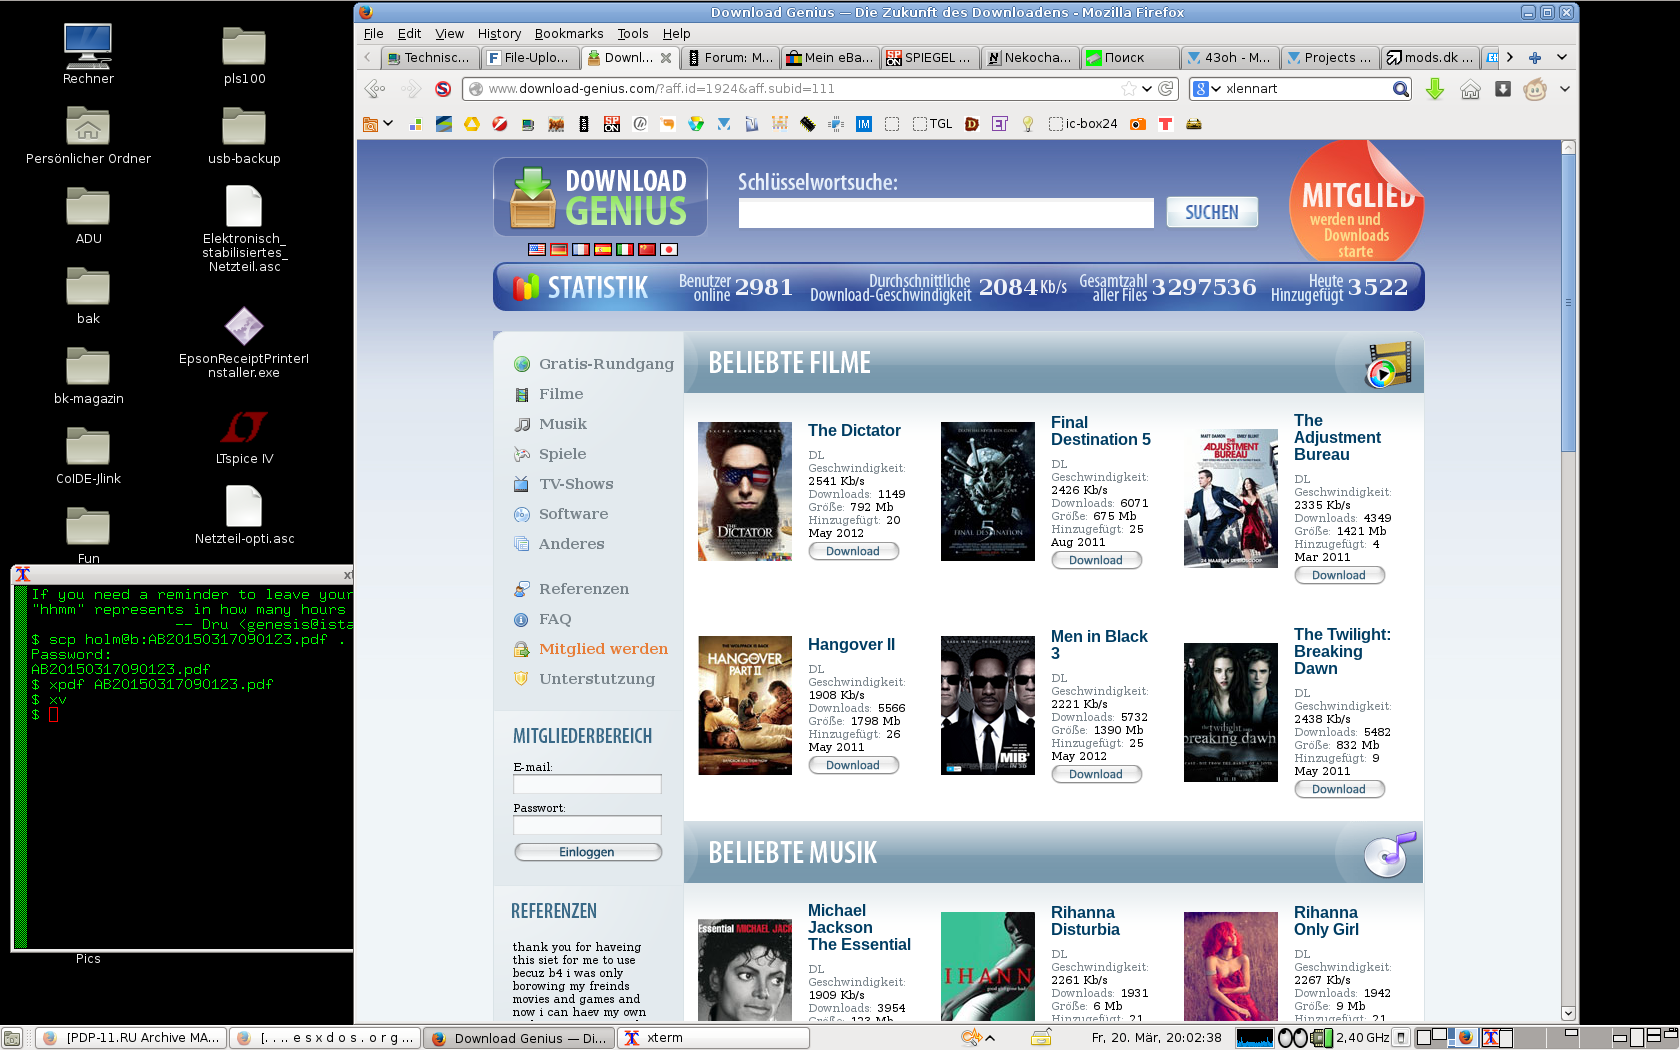The image size is (1680, 1050).
Task: Open the red T bookmark icon
Action: click(1165, 124)
